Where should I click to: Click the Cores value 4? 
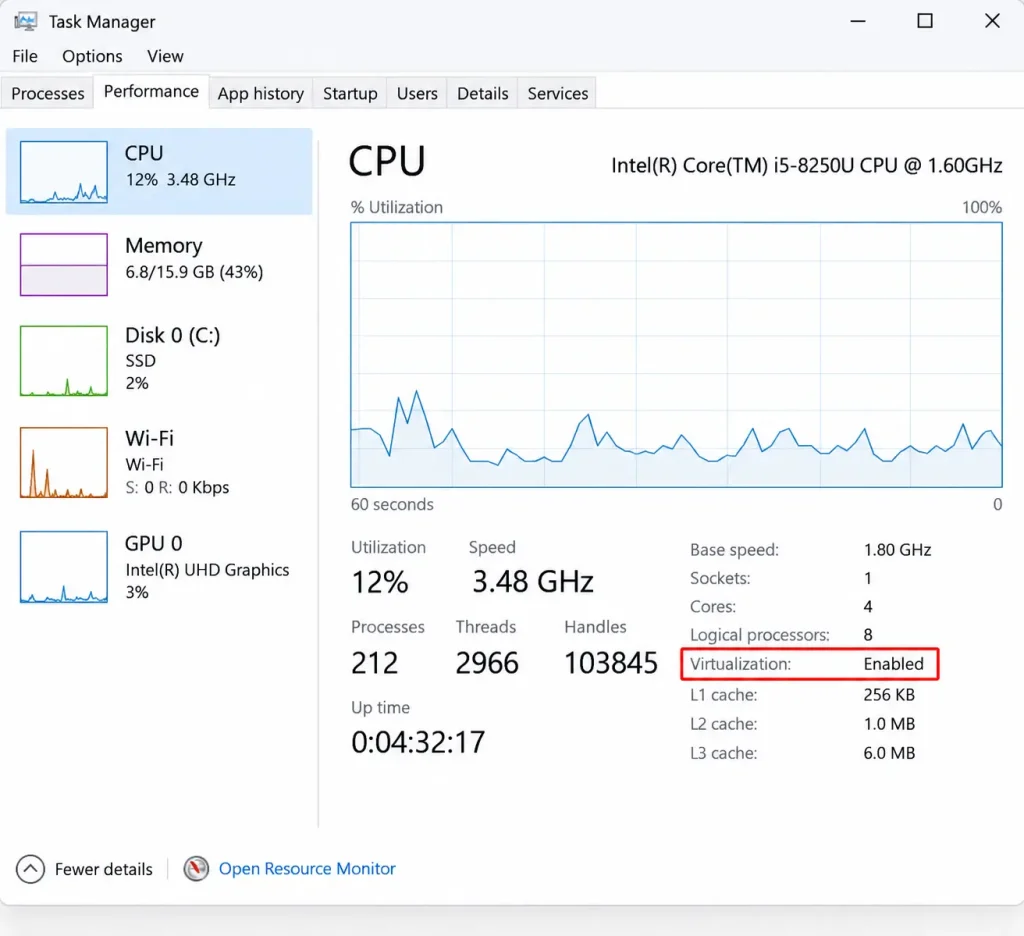click(x=868, y=607)
